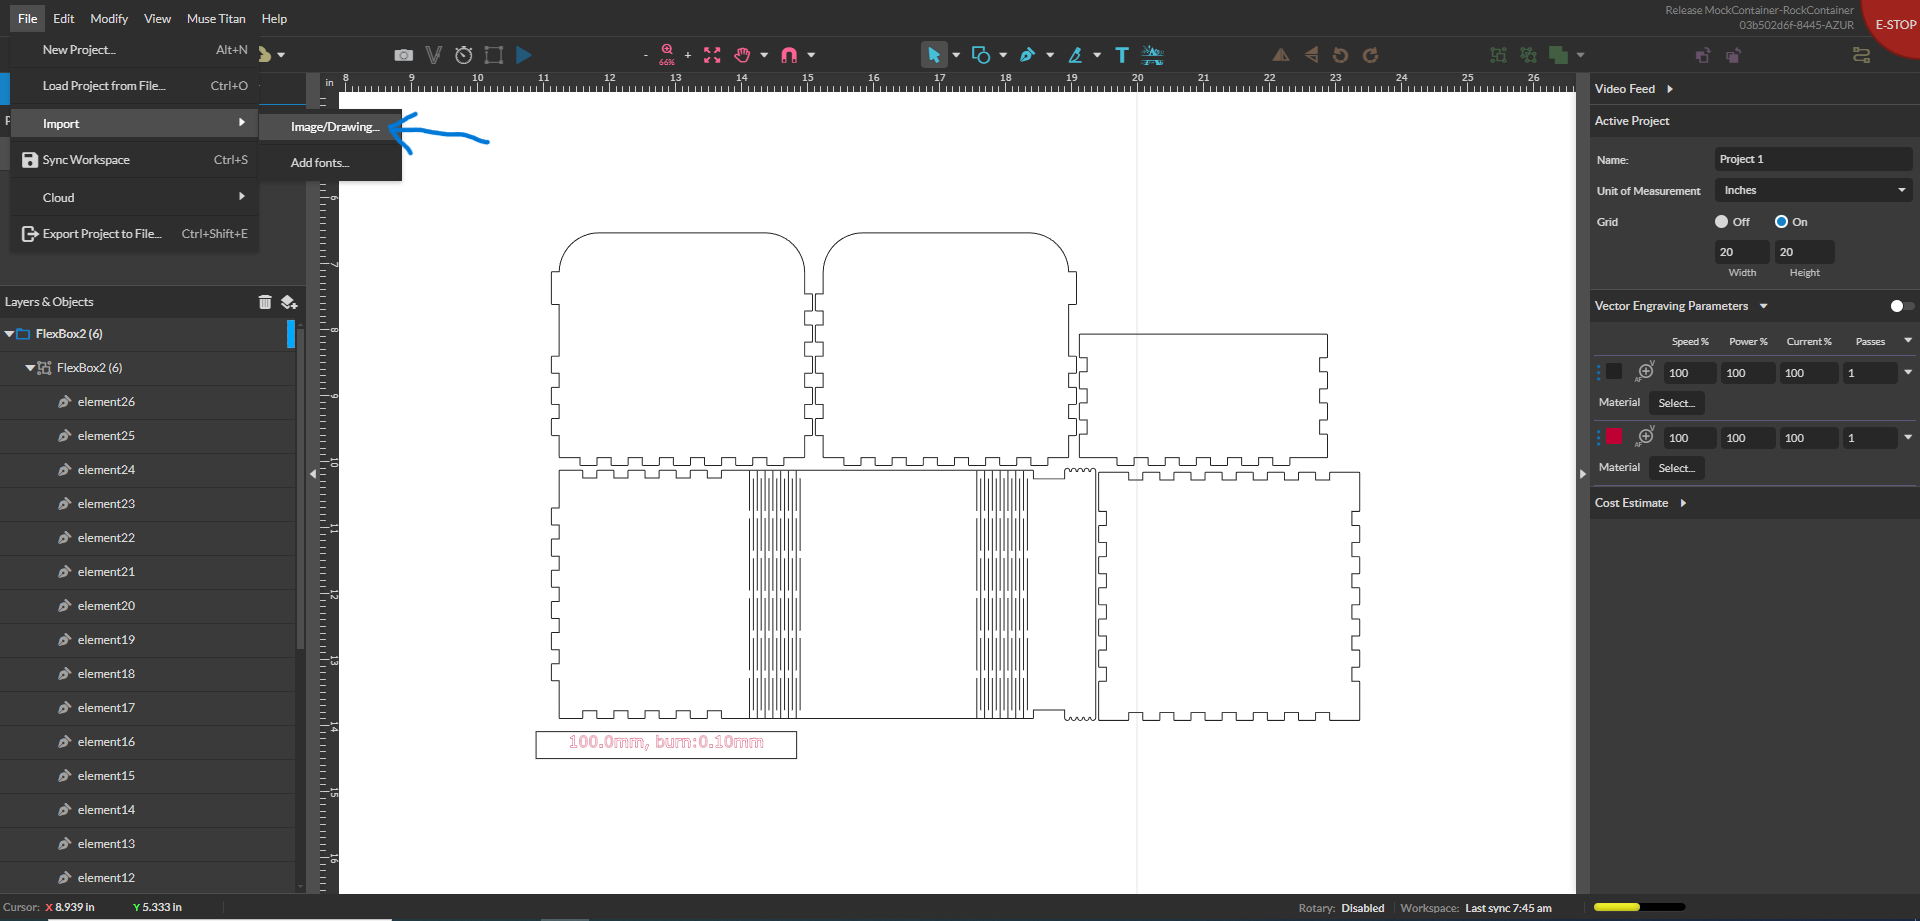Click the red color swatch
The image size is (1920, 921).
[1614, 437]
